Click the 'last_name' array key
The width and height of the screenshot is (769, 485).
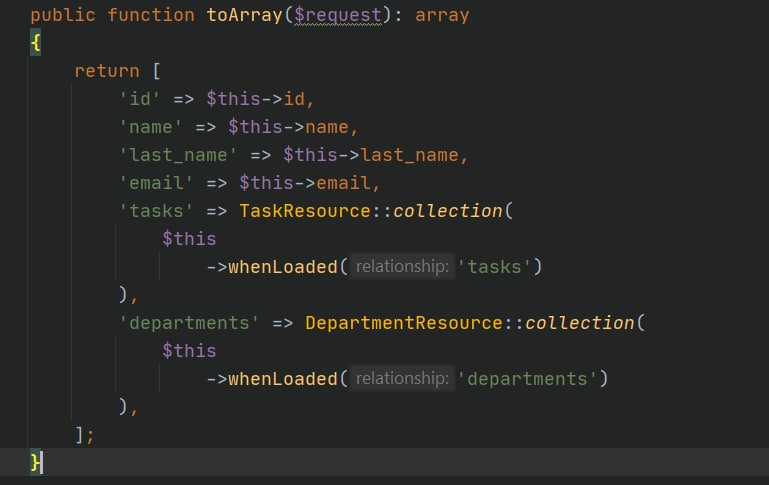(178, 155)
